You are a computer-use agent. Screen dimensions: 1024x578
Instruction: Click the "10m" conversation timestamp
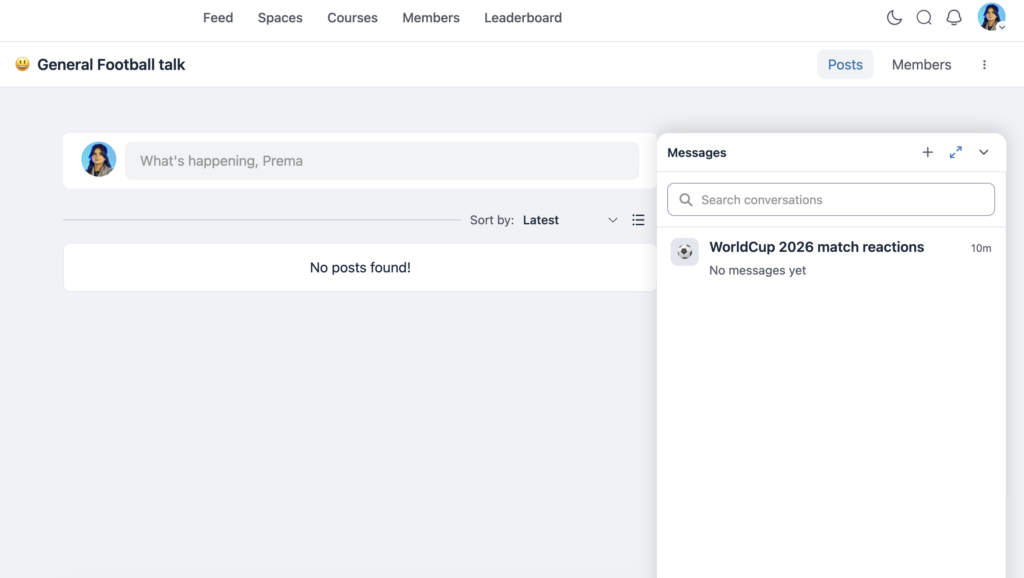[x=981, y=248]
